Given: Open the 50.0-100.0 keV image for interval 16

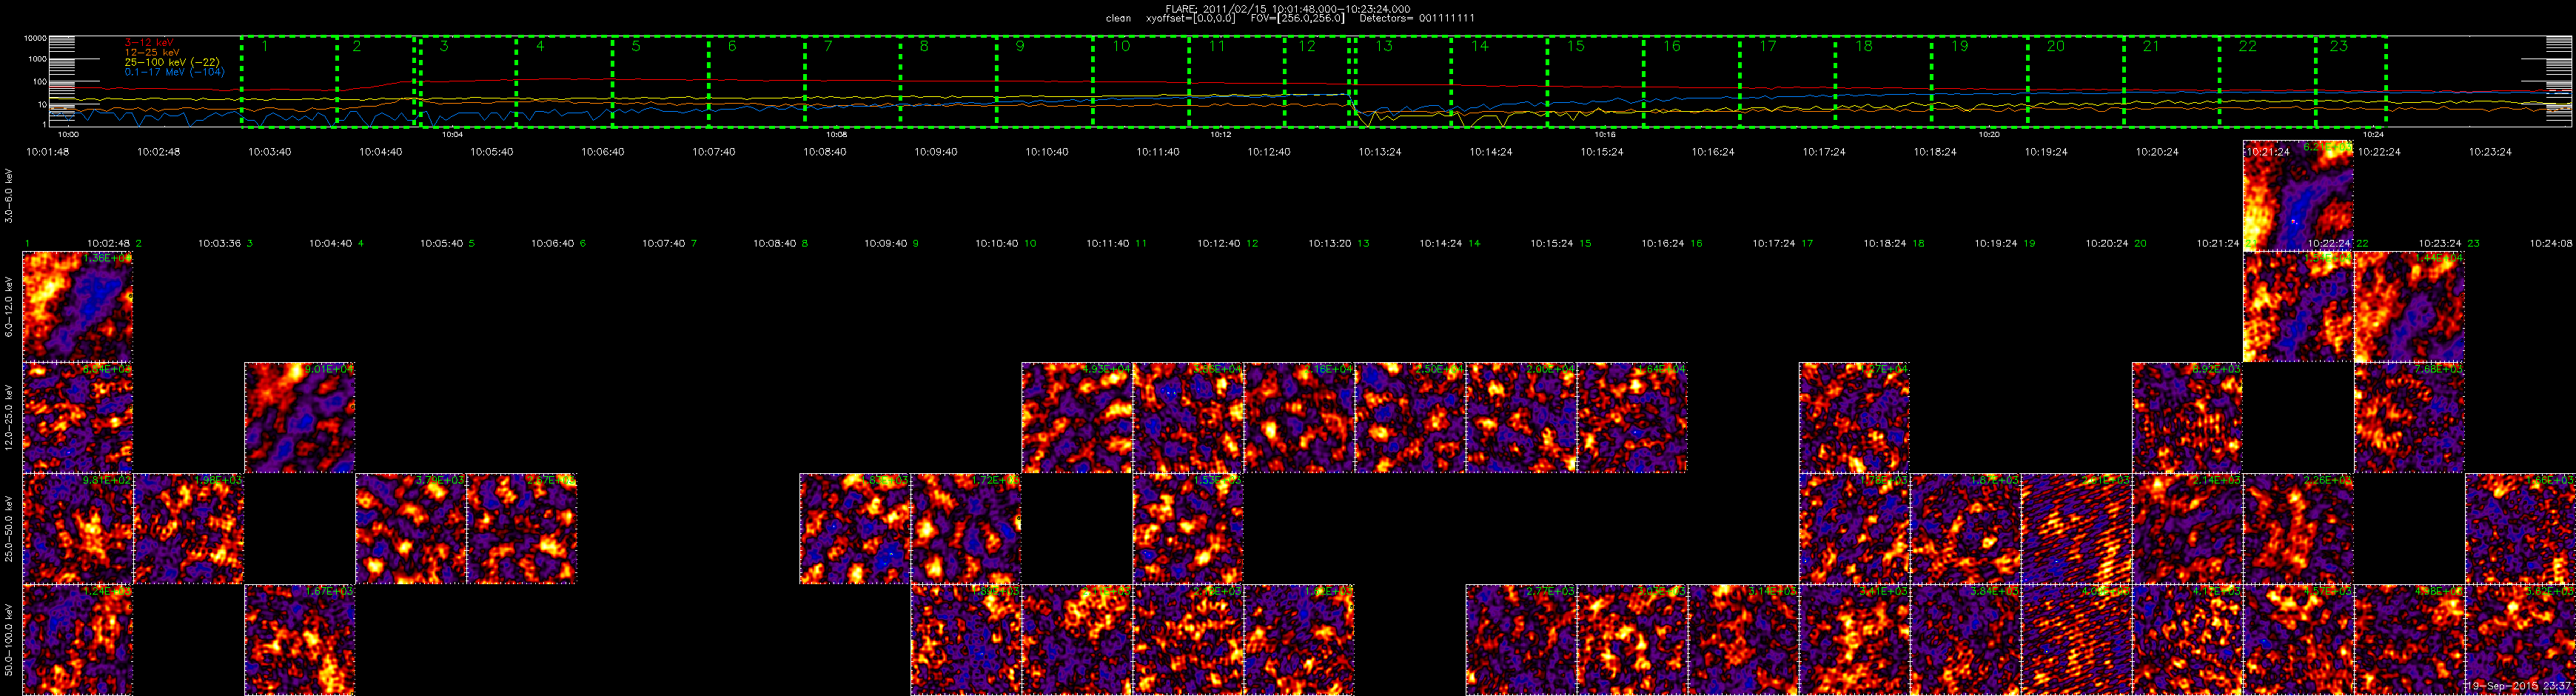Looking at the screenshot, I should point(1742,640).
